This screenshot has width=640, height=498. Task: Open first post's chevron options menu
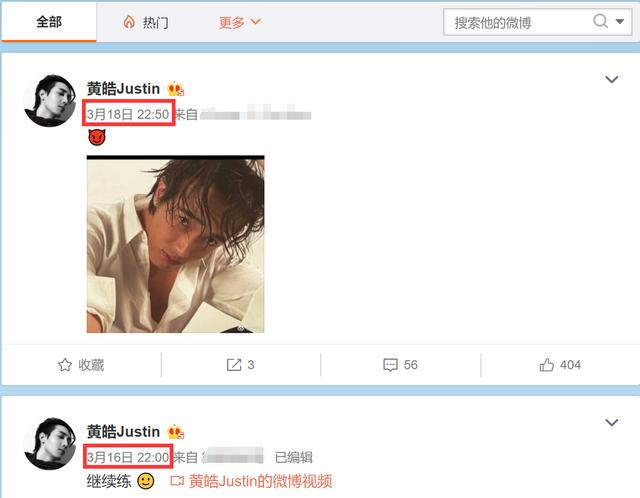tap(611, 79)
